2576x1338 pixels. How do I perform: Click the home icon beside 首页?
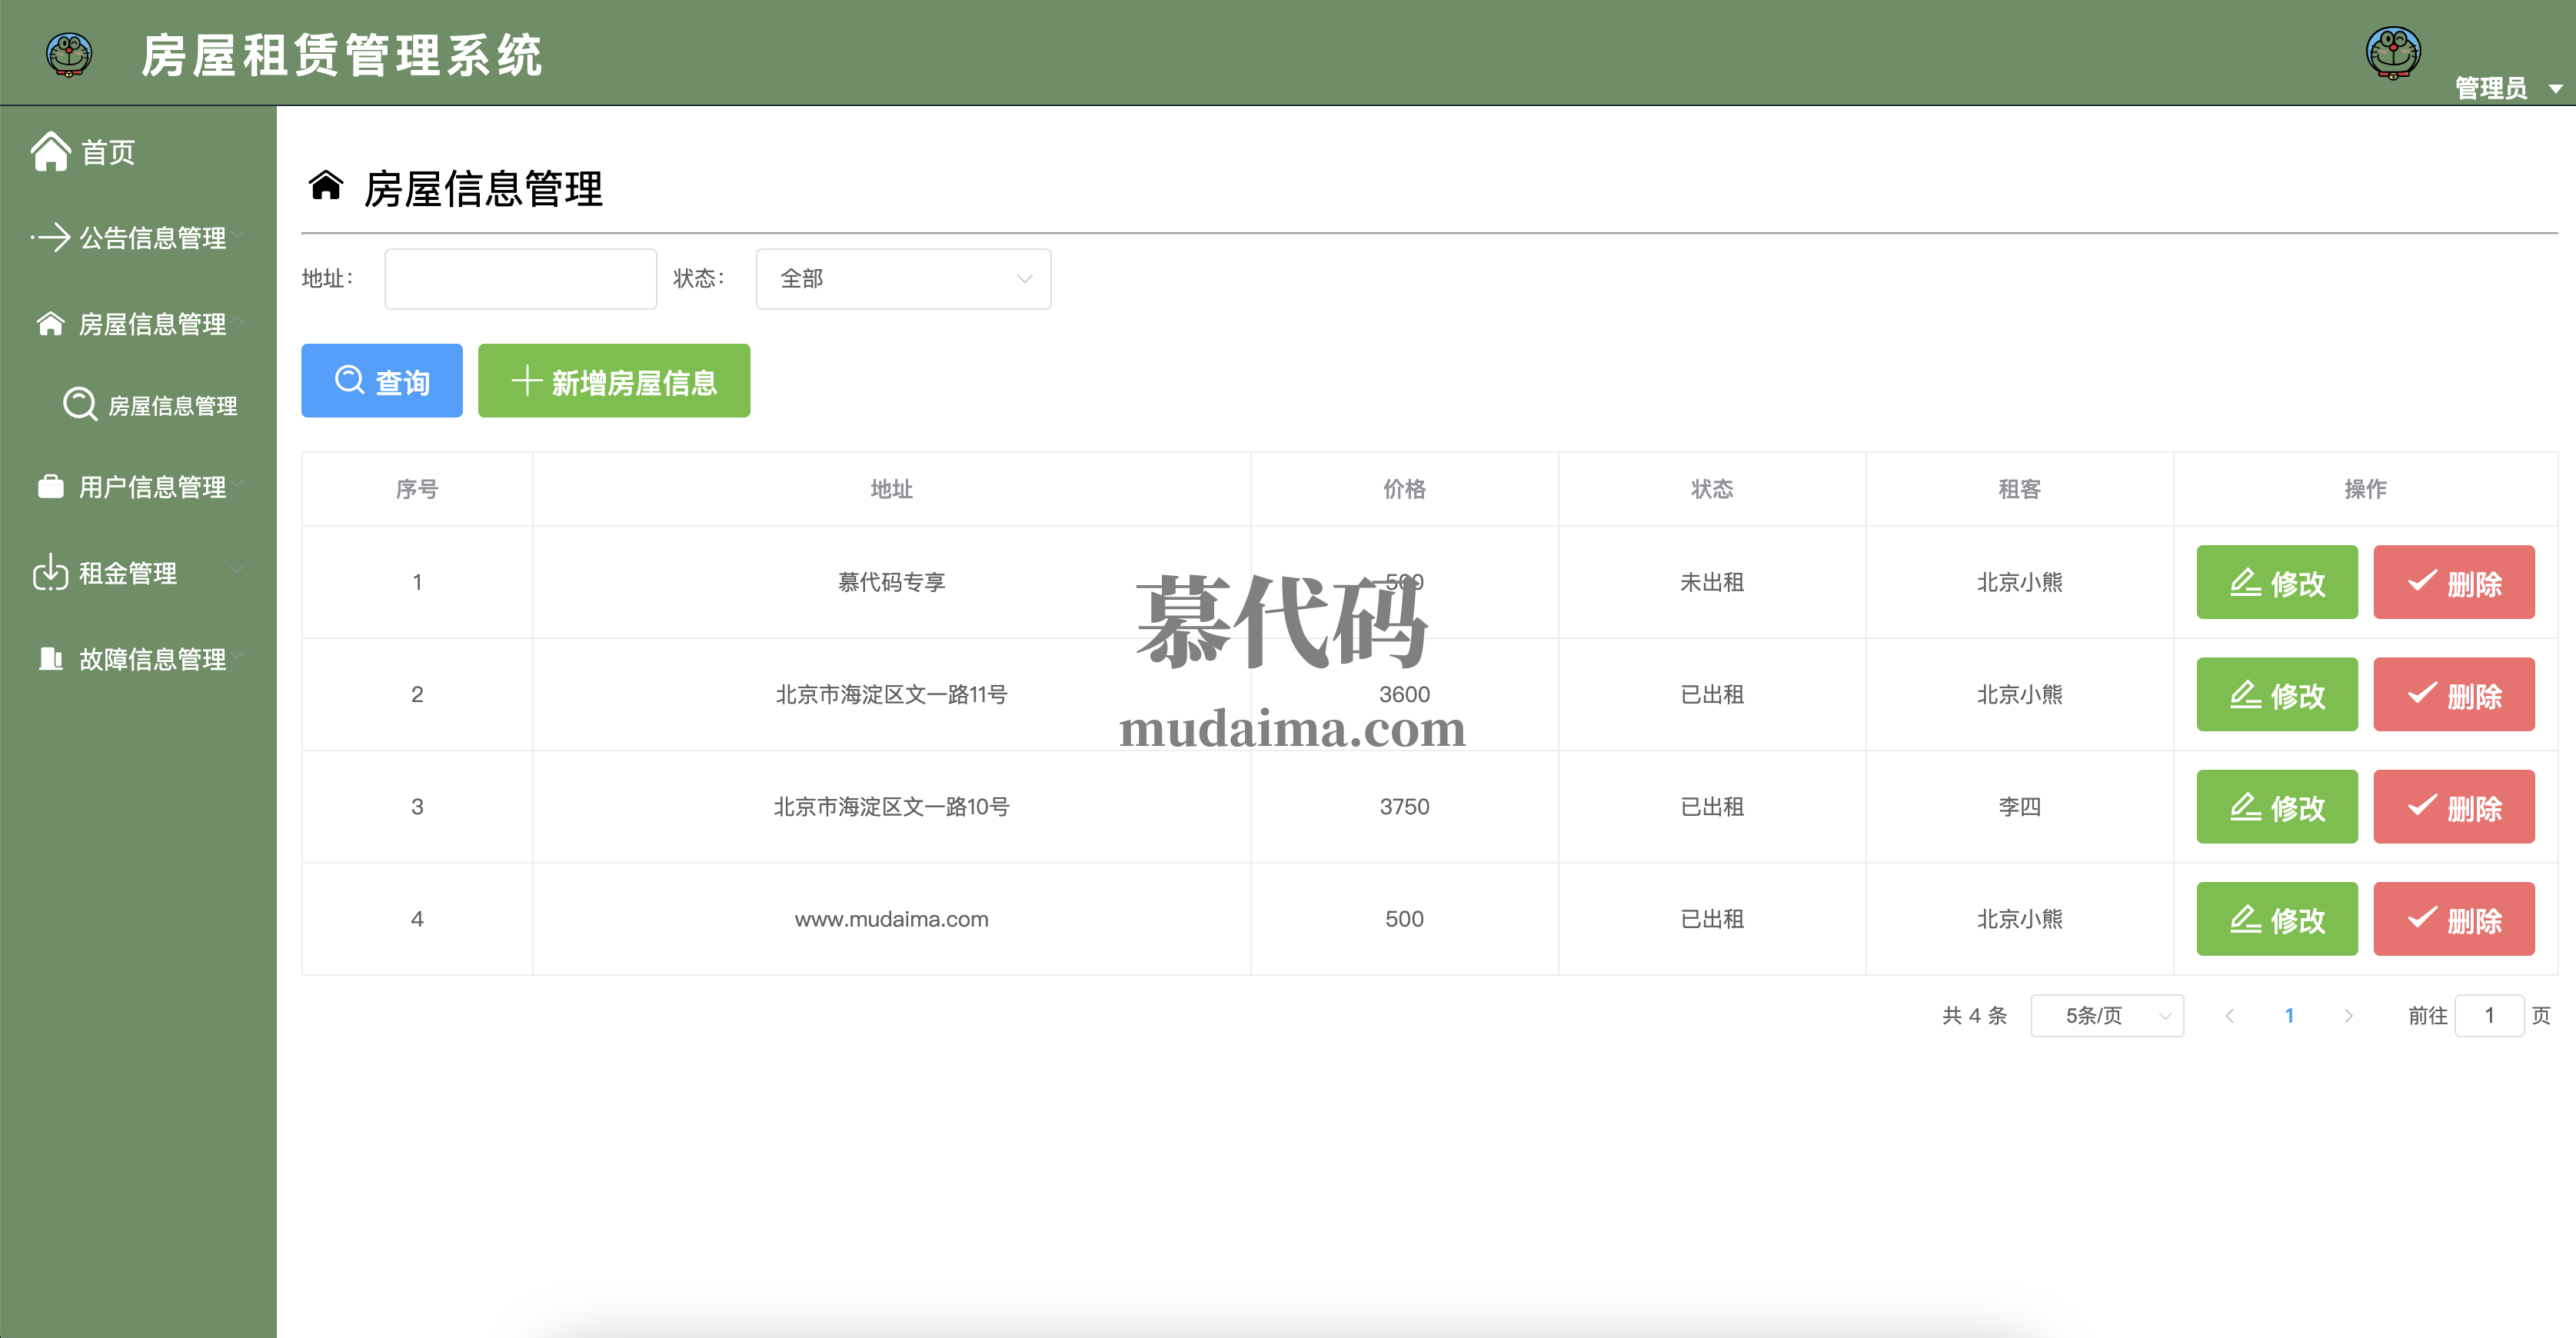tap(50, 152)
